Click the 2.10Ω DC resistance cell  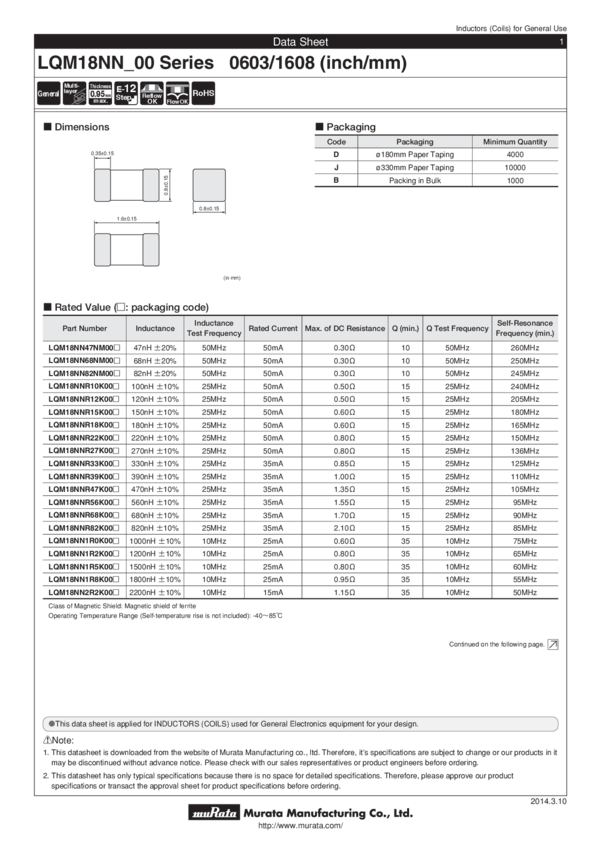click(345, 528)
